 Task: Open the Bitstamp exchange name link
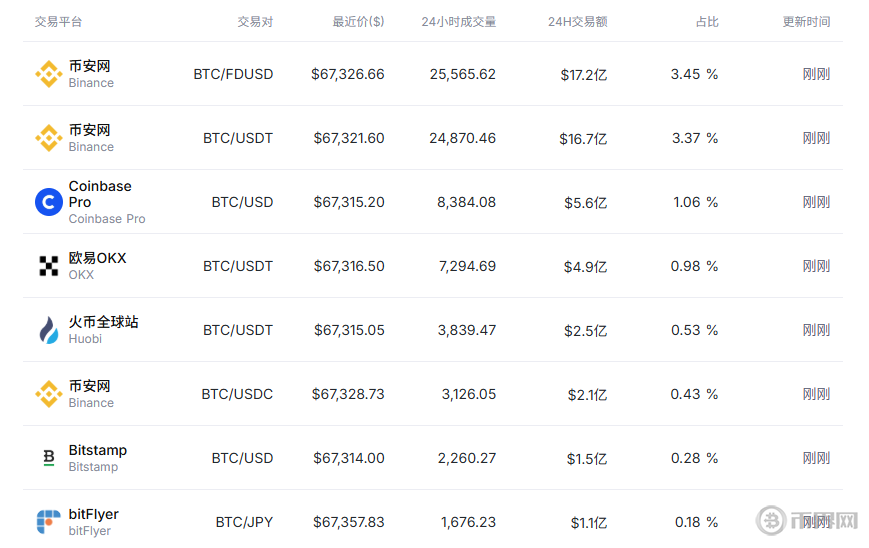(98, 450)
